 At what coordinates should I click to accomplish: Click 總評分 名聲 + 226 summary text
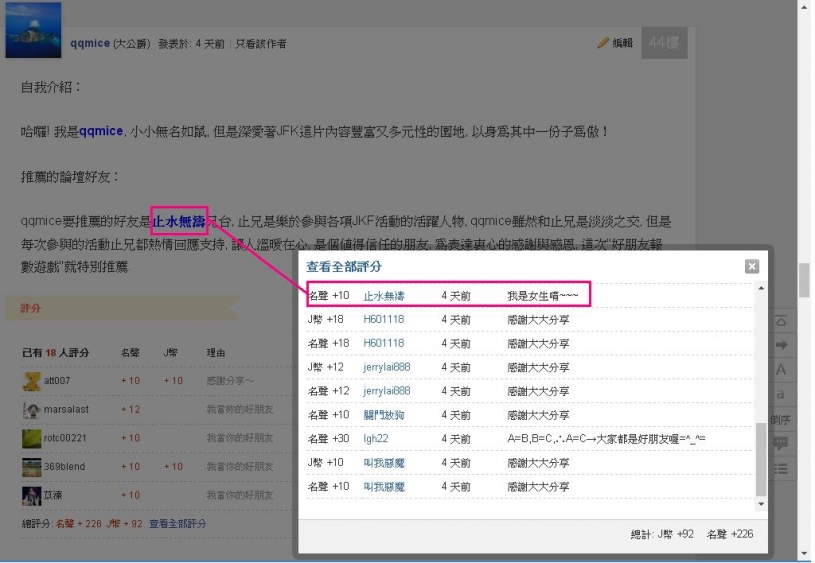[x=62, y=523]
